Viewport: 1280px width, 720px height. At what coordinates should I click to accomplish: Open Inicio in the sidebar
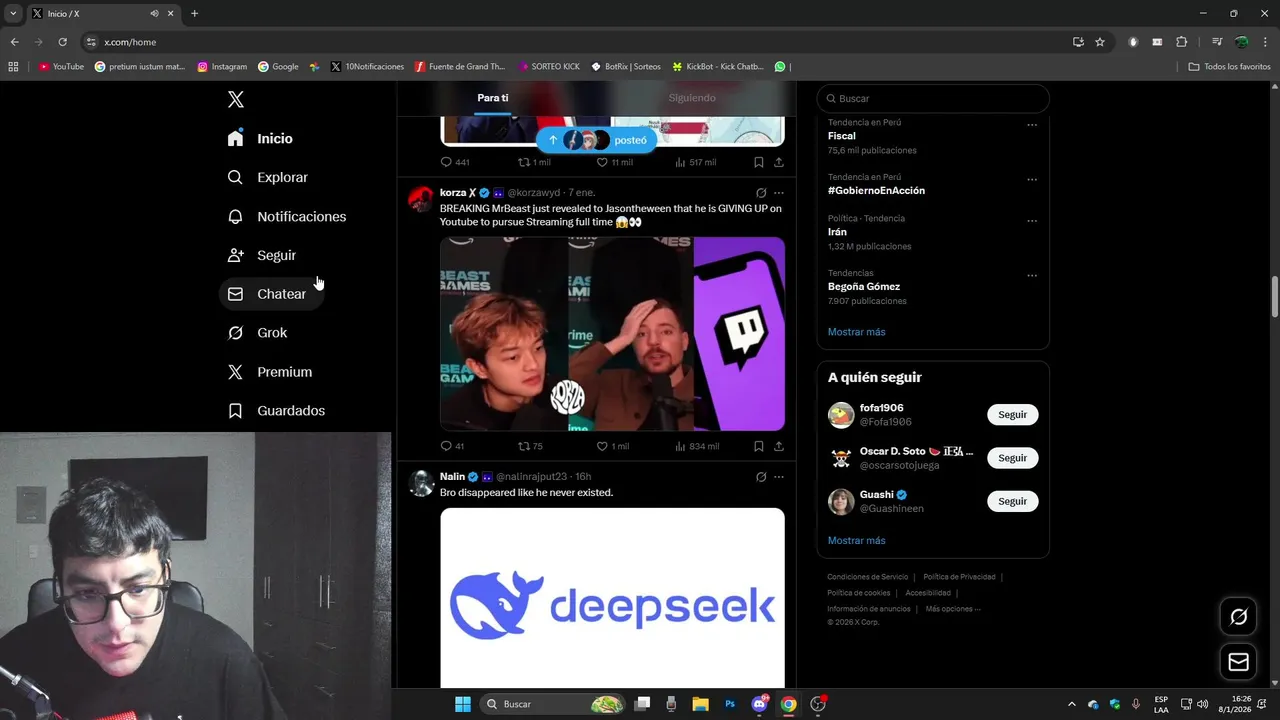(260, 138)
